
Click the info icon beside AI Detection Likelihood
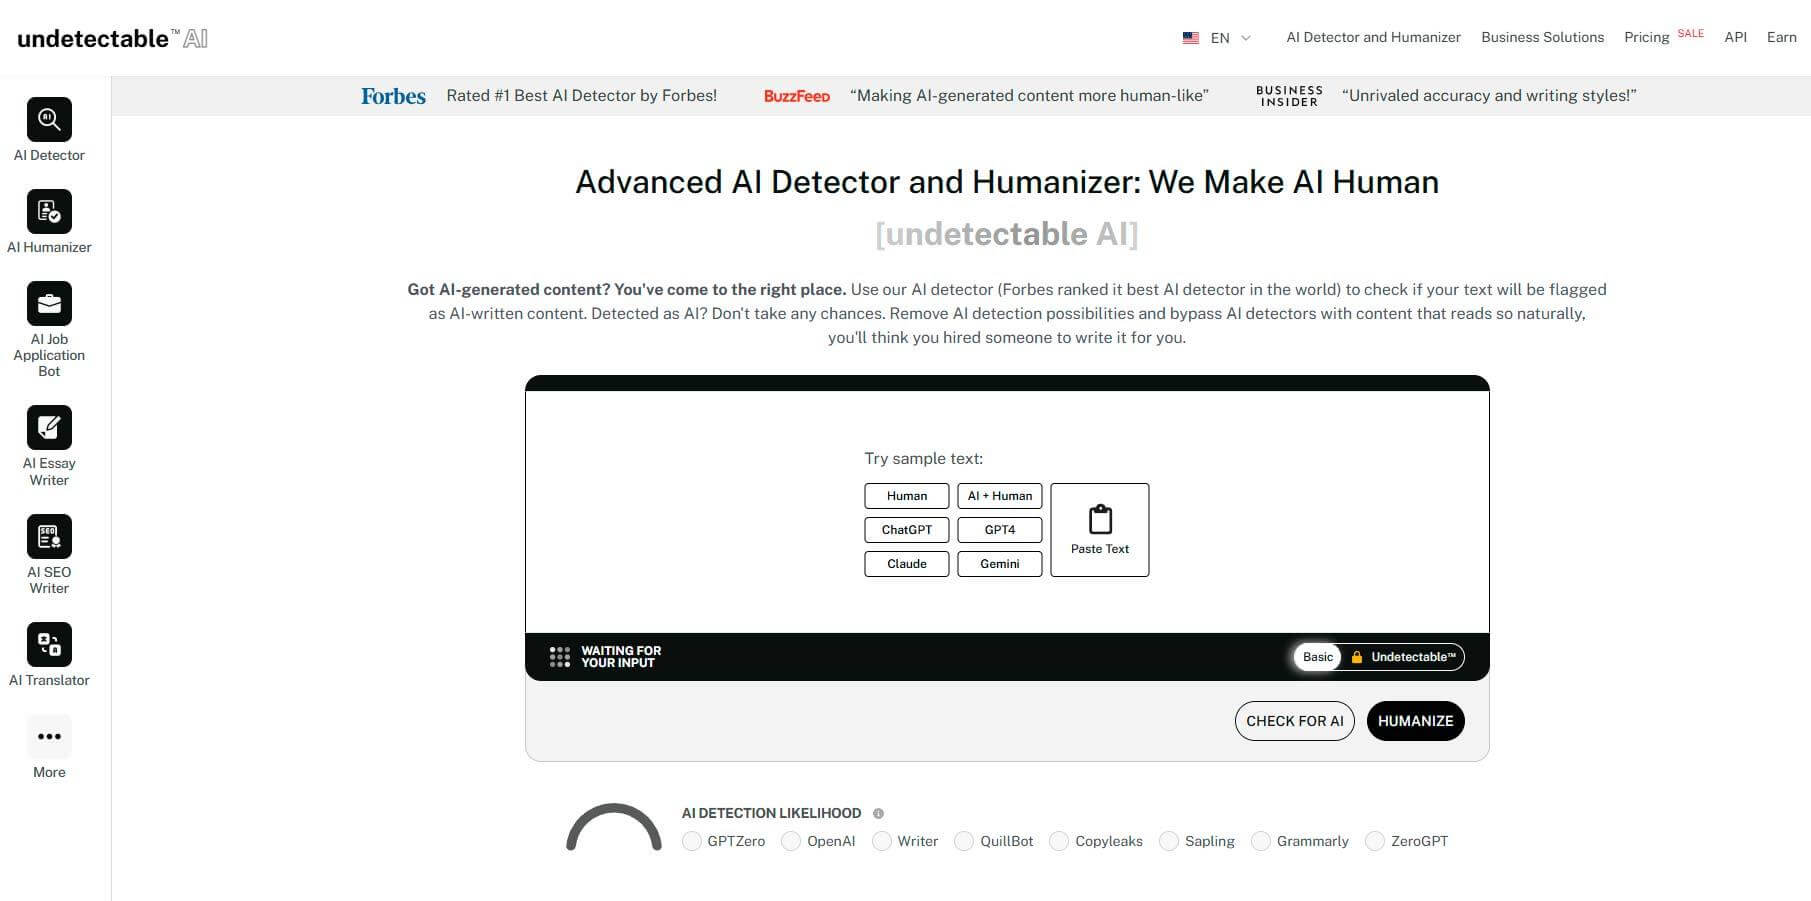pos(878,814)
